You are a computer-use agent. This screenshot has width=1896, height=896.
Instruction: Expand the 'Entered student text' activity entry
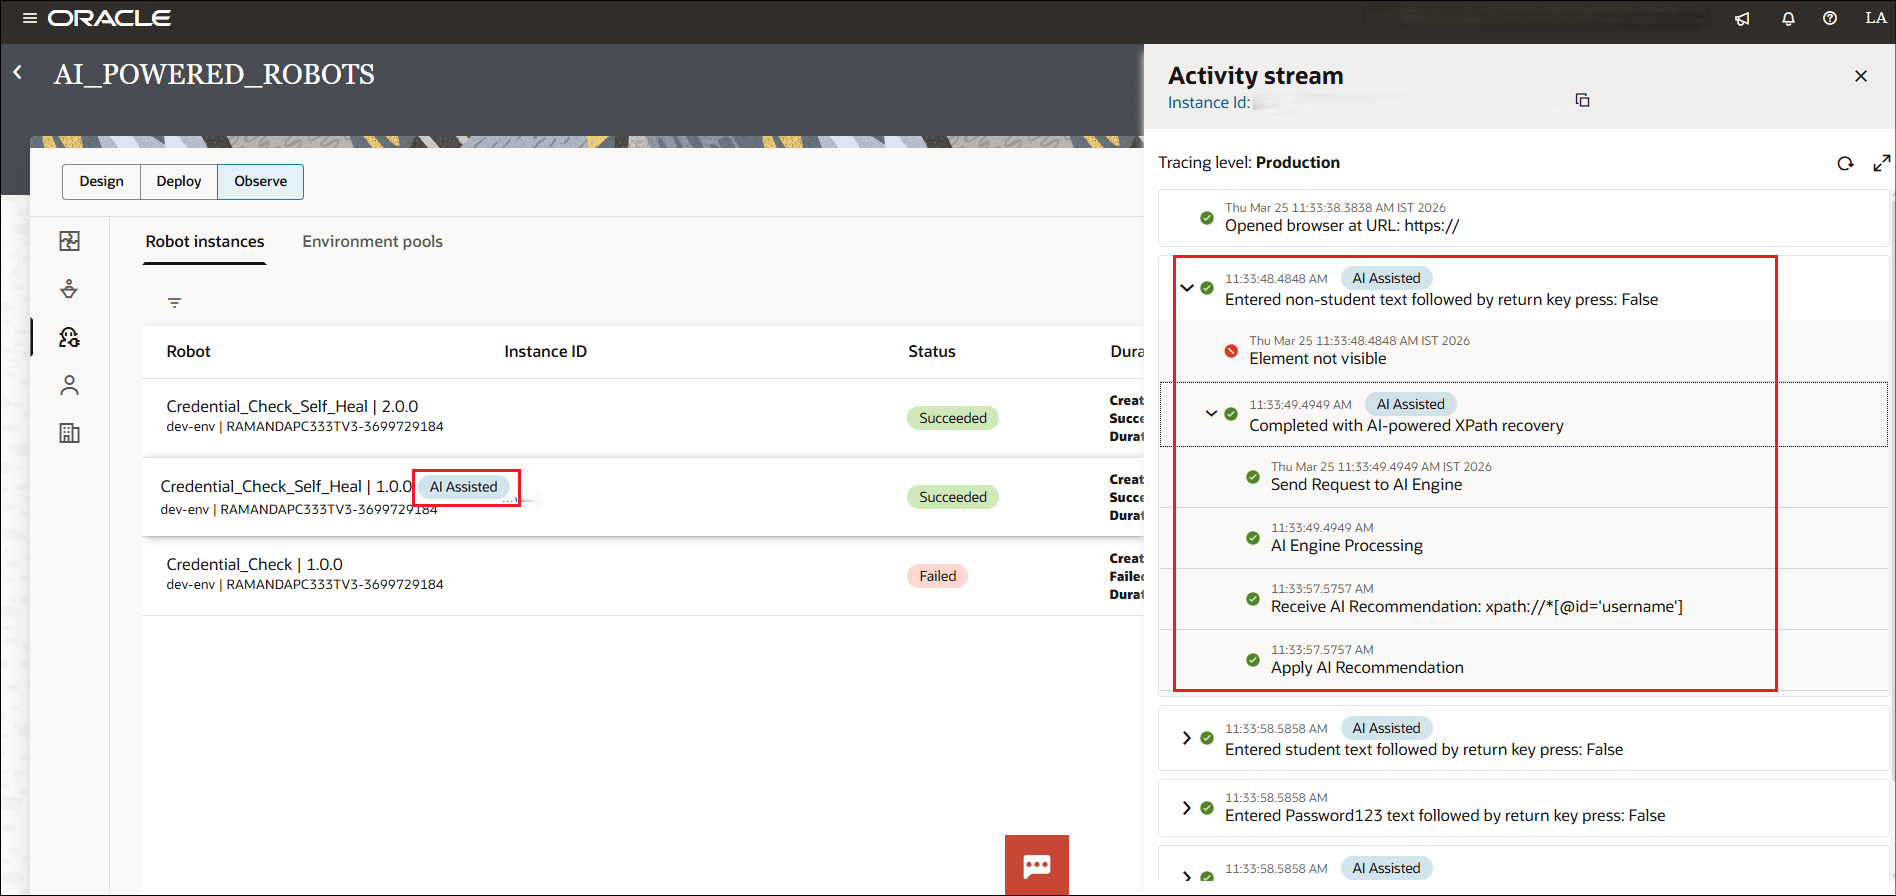[1187, 738]
